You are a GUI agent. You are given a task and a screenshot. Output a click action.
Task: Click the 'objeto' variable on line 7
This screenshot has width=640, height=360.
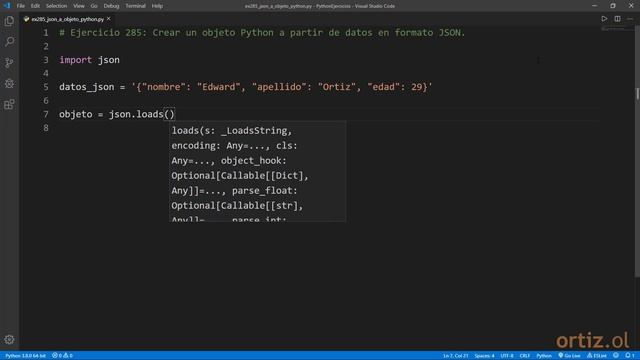click(76, 114)
